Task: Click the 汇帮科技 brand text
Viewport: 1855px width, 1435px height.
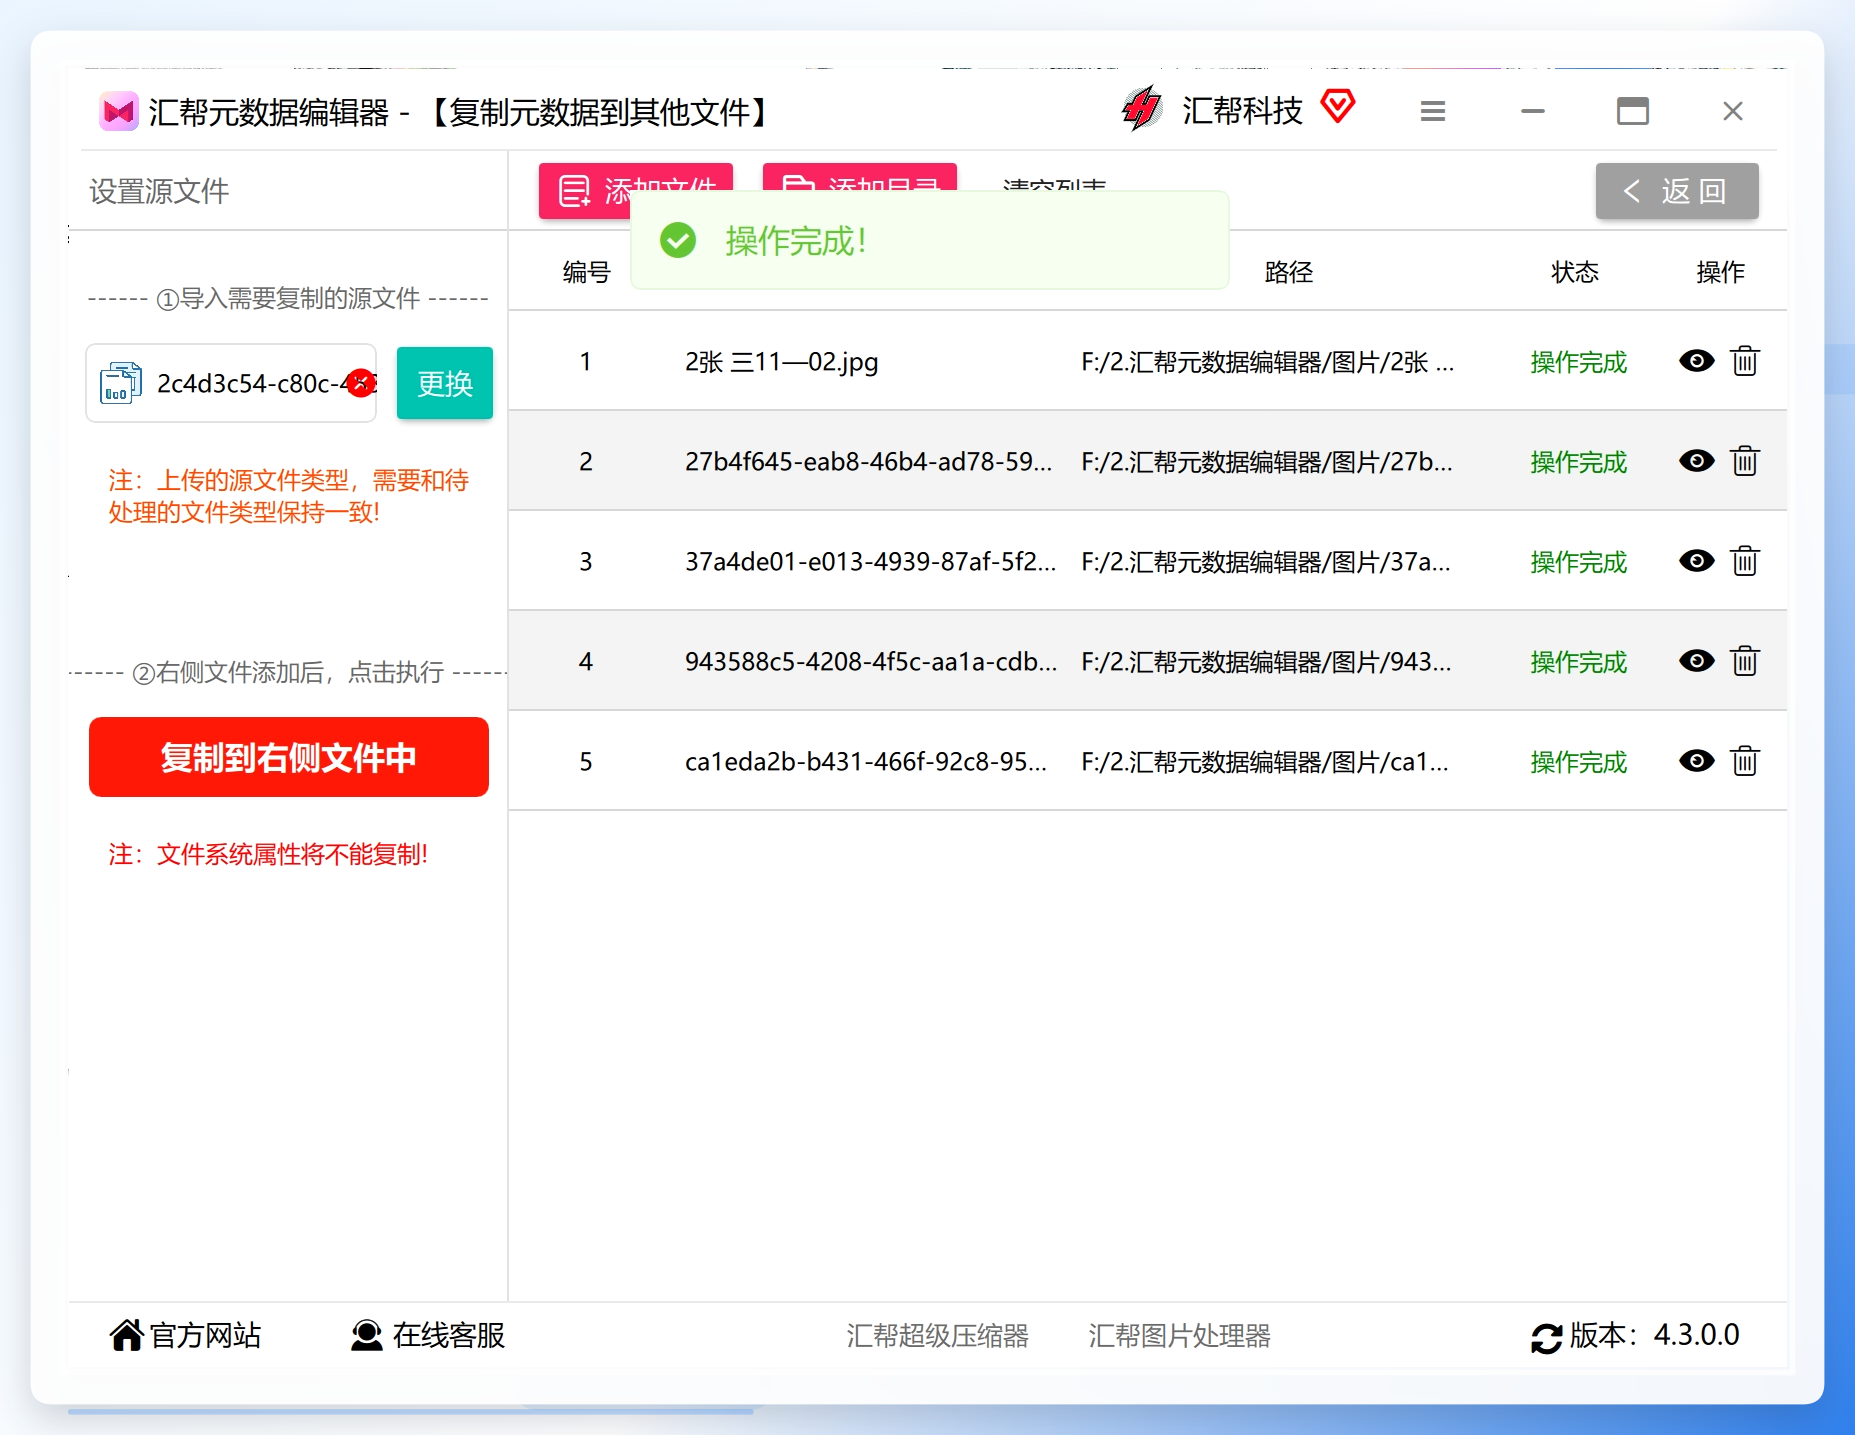Action: [1242, 110]
